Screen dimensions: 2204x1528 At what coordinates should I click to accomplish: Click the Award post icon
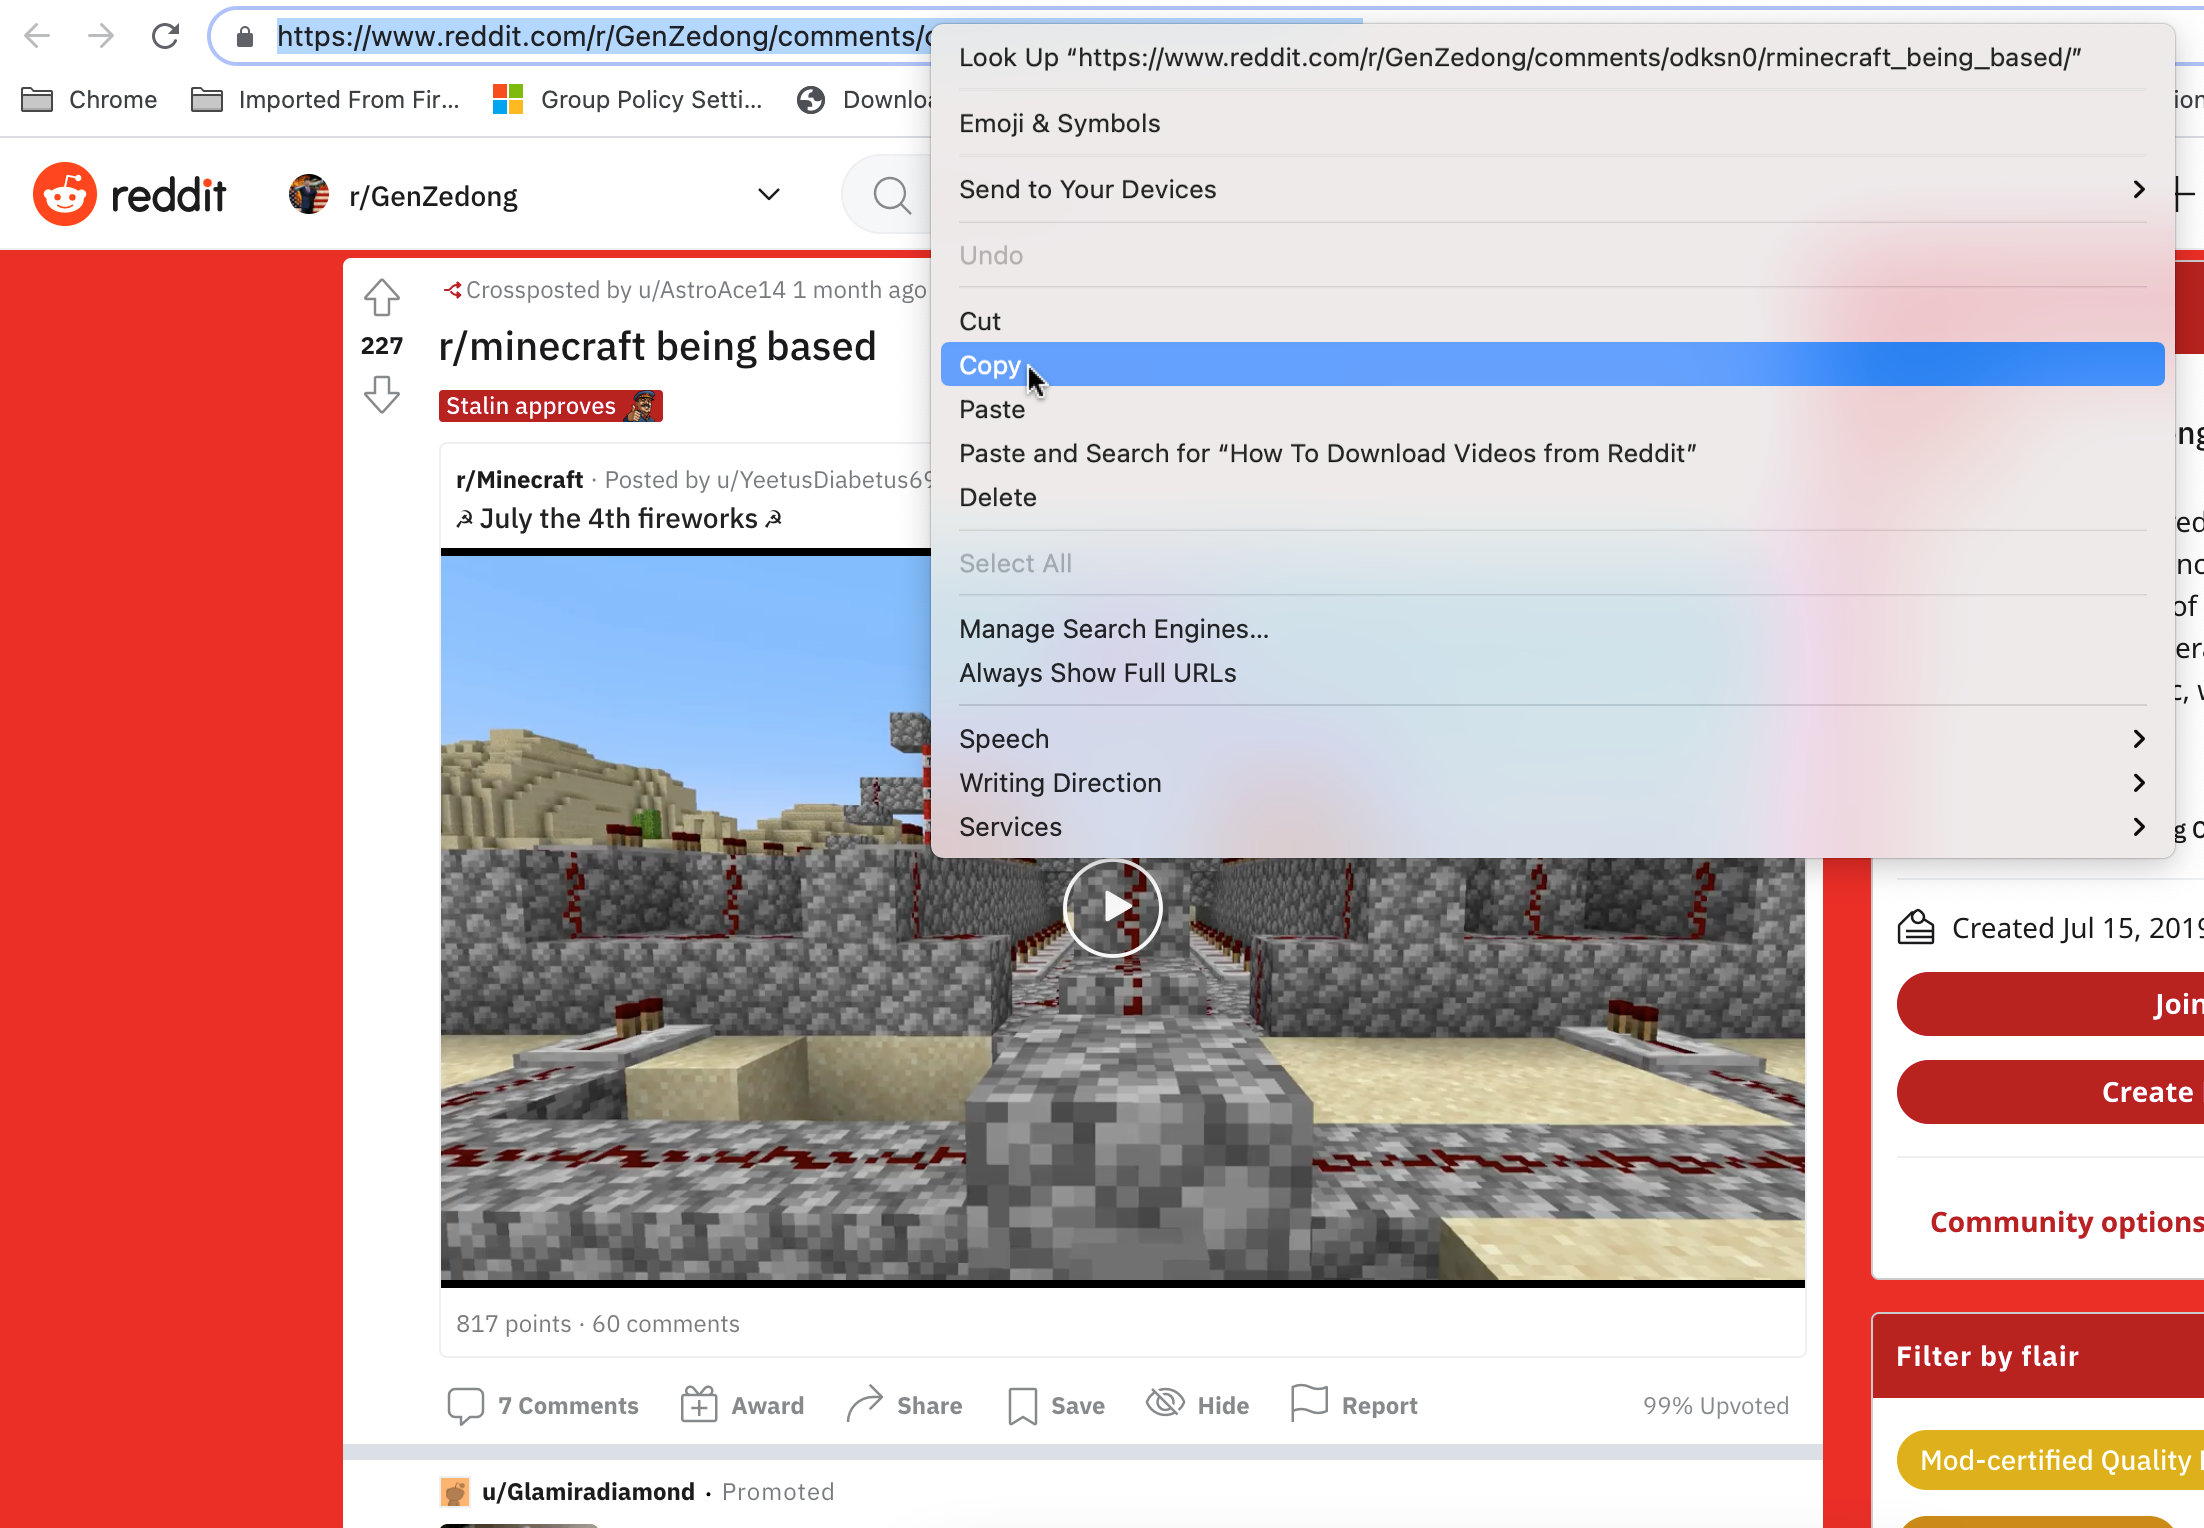click(x=698, y=1406)
